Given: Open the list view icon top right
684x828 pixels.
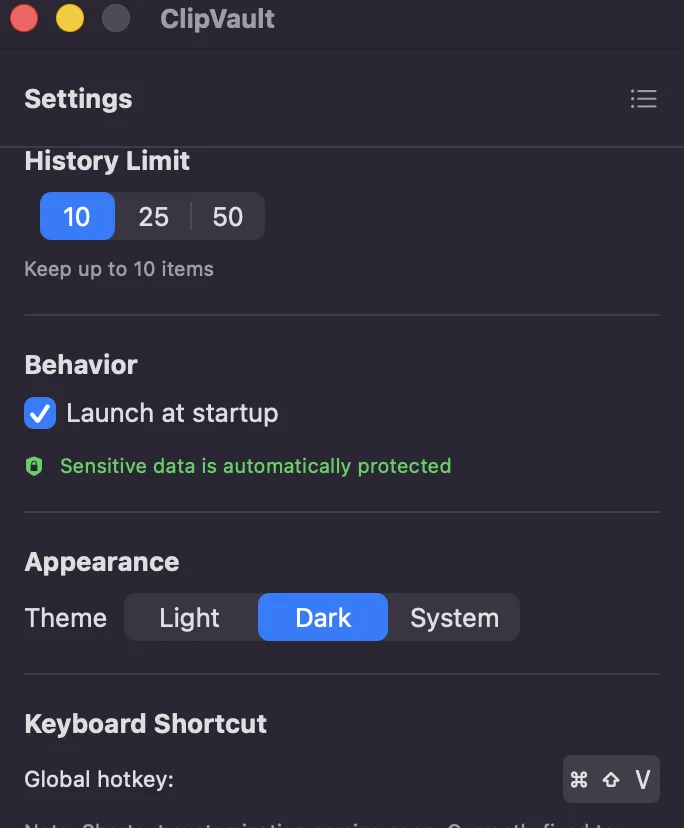Looking at the screenshot, I should coord(643,99).
